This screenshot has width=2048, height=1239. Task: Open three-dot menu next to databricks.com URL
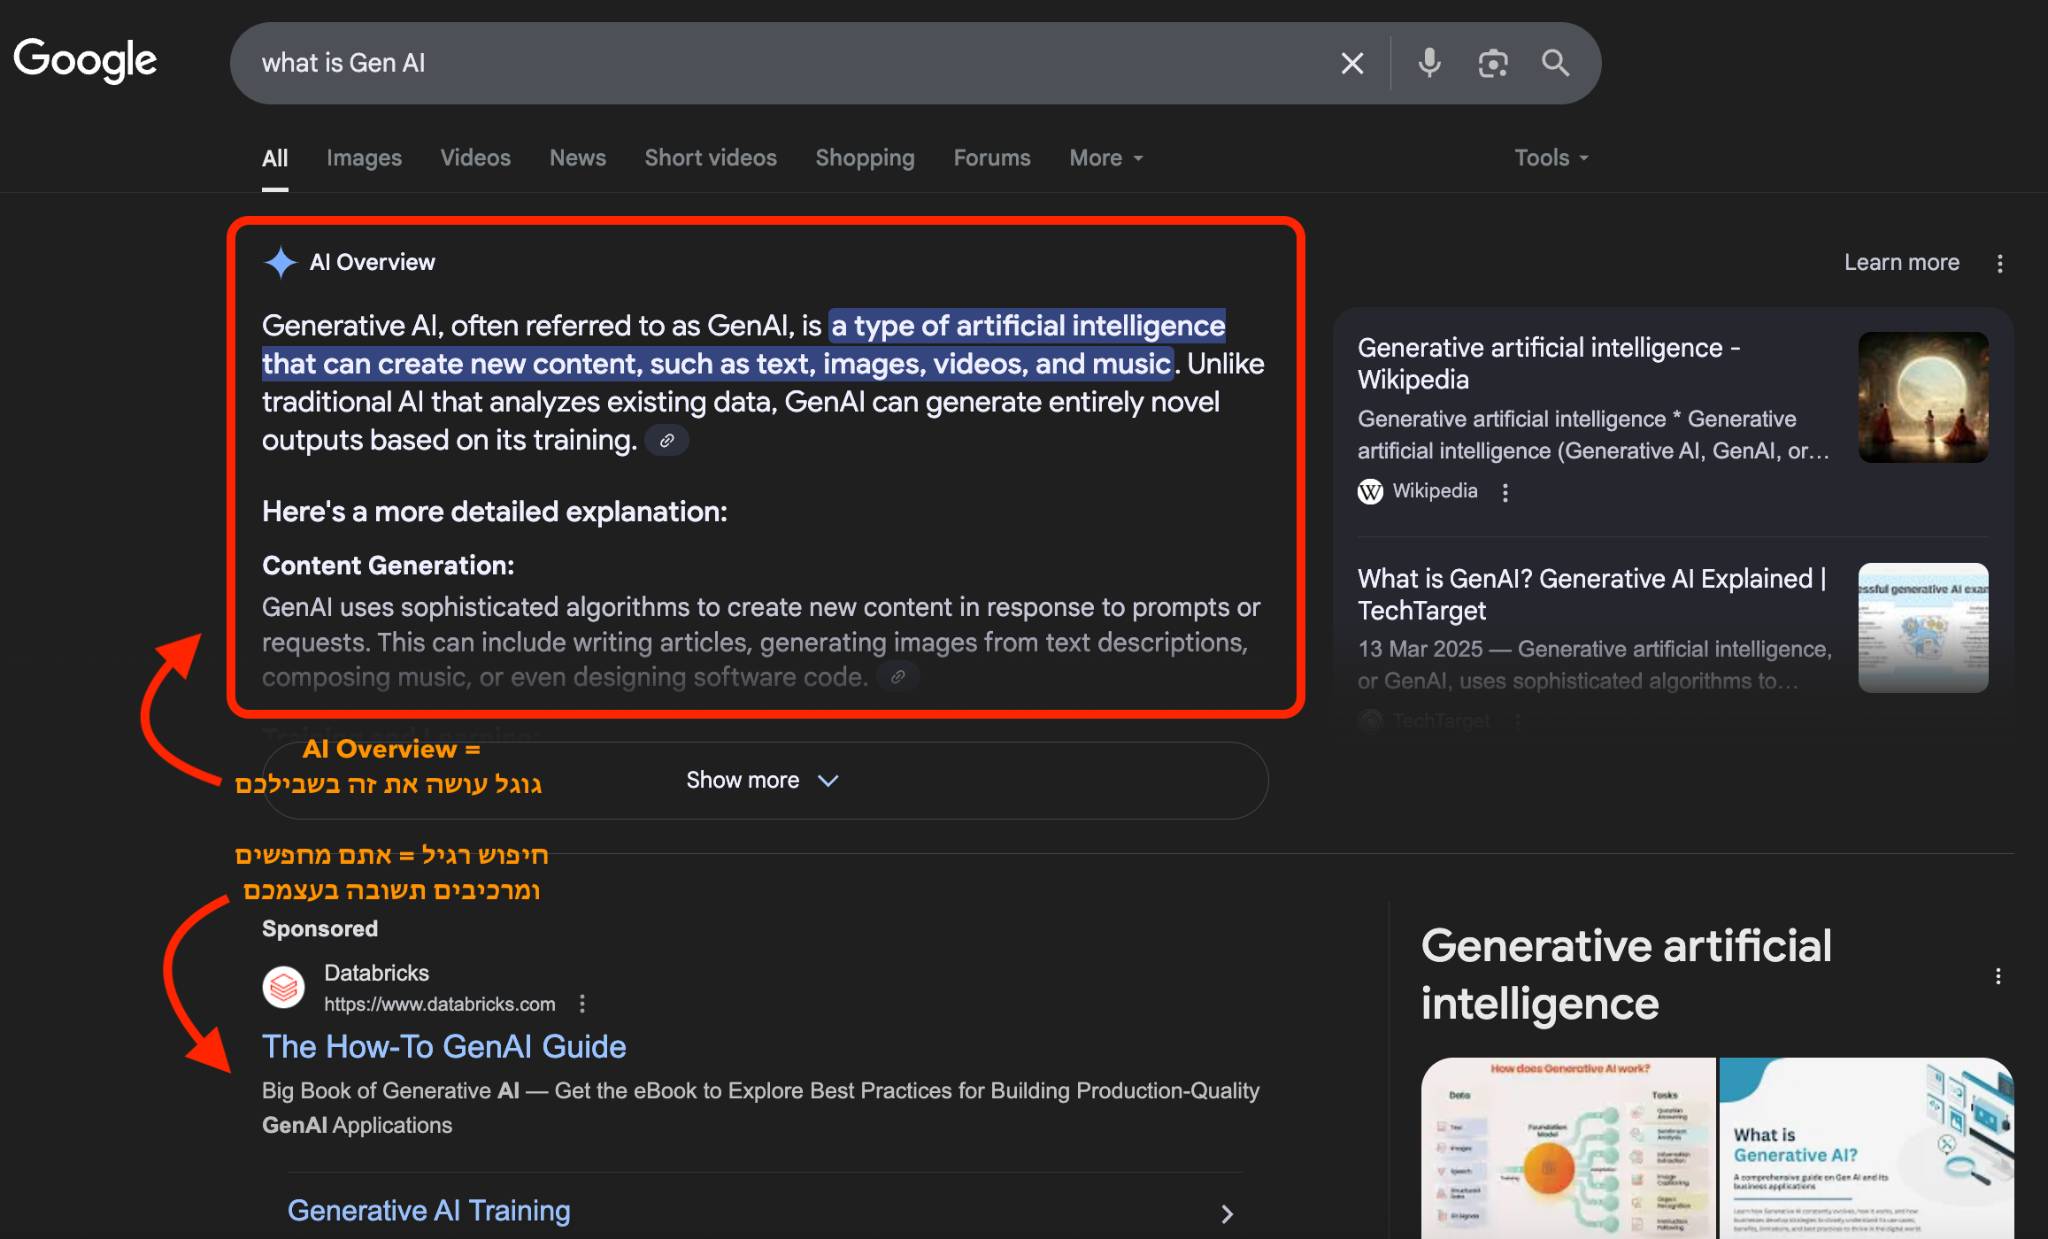[x=582, y=1004]
